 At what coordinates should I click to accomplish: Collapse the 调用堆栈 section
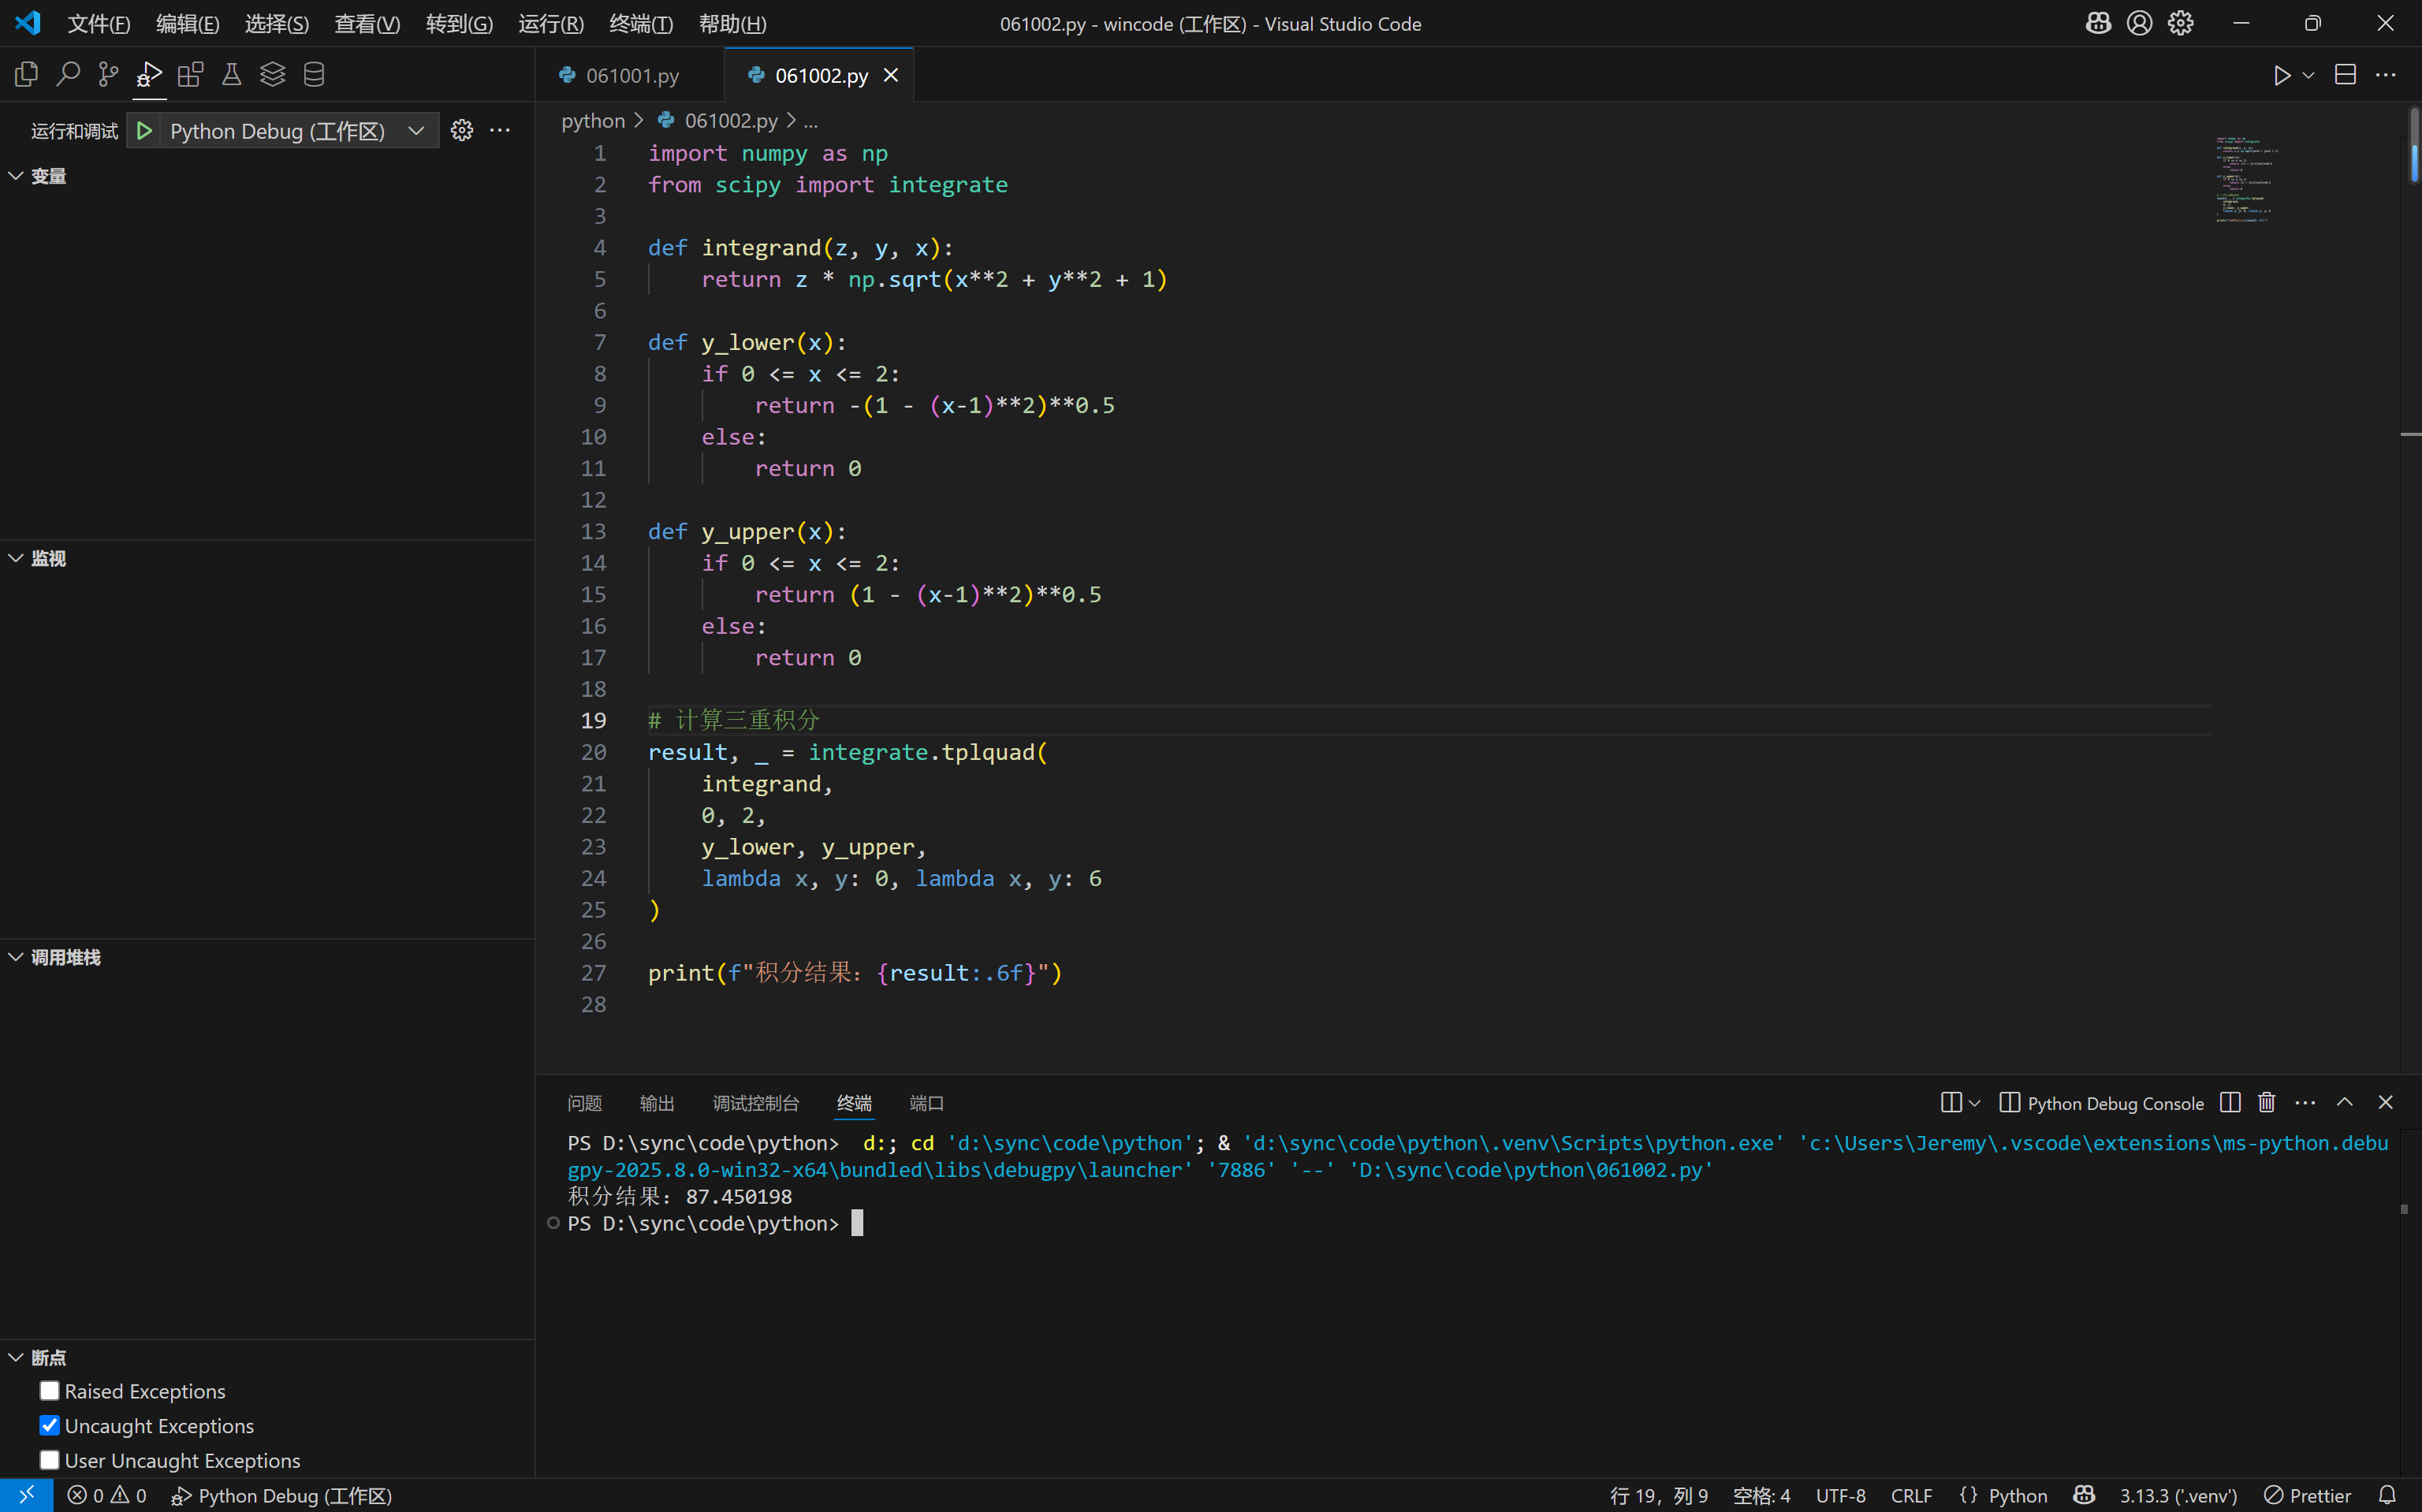(x=17, y=957)
